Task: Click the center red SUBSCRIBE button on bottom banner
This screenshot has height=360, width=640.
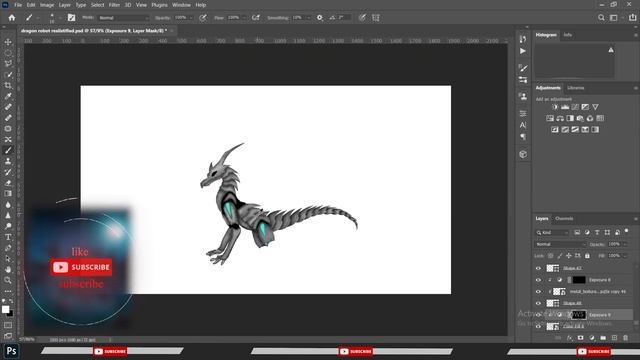Action: coord(356,351)
